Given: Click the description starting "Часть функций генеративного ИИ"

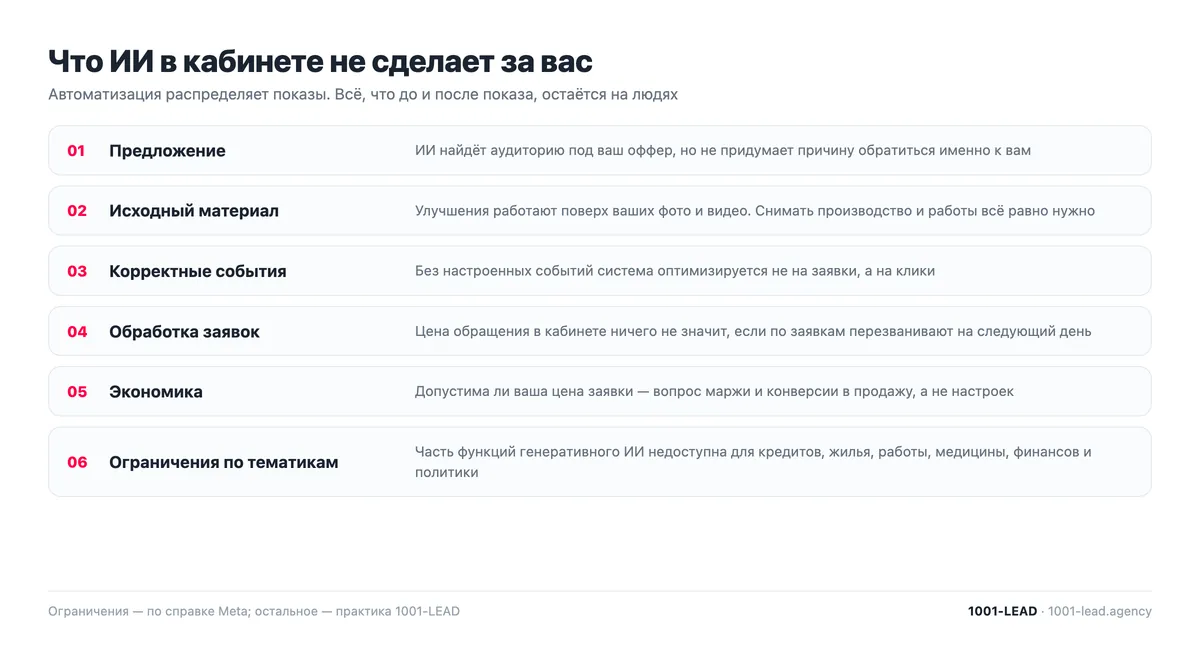Looking at the screenshot, I should coord(753,462).
